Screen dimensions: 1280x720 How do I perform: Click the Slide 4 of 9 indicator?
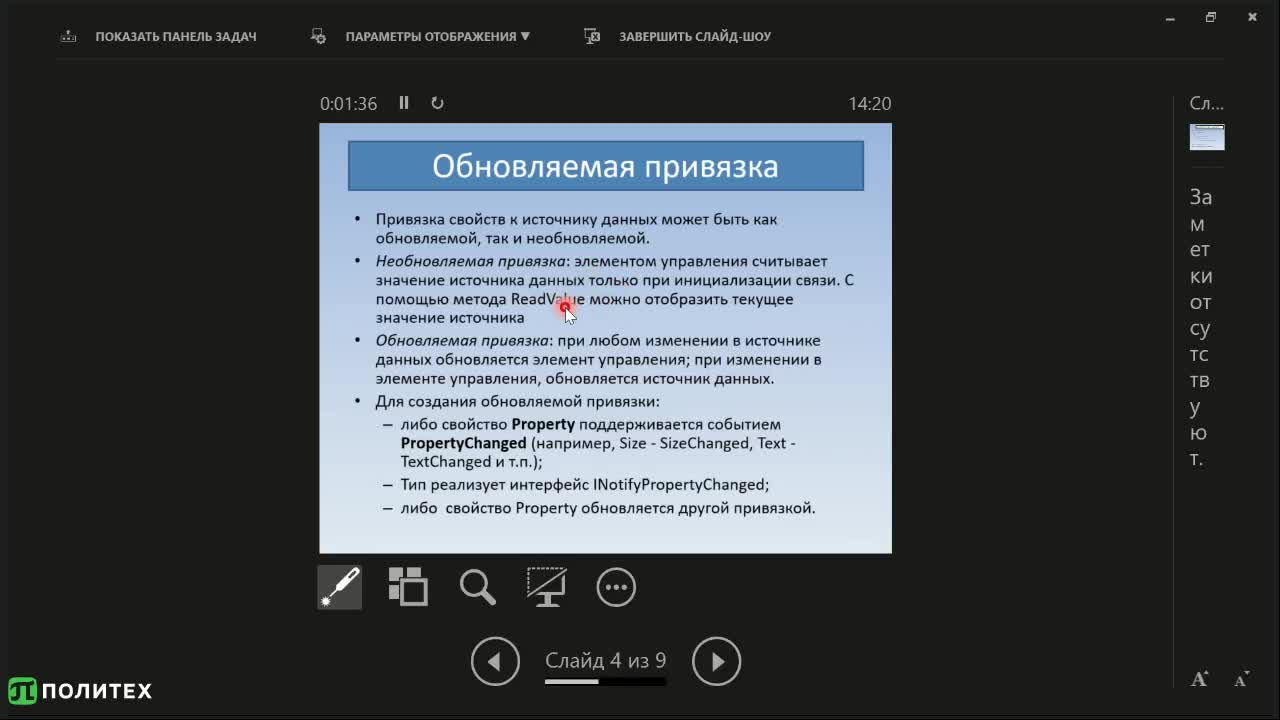(605, 660)
